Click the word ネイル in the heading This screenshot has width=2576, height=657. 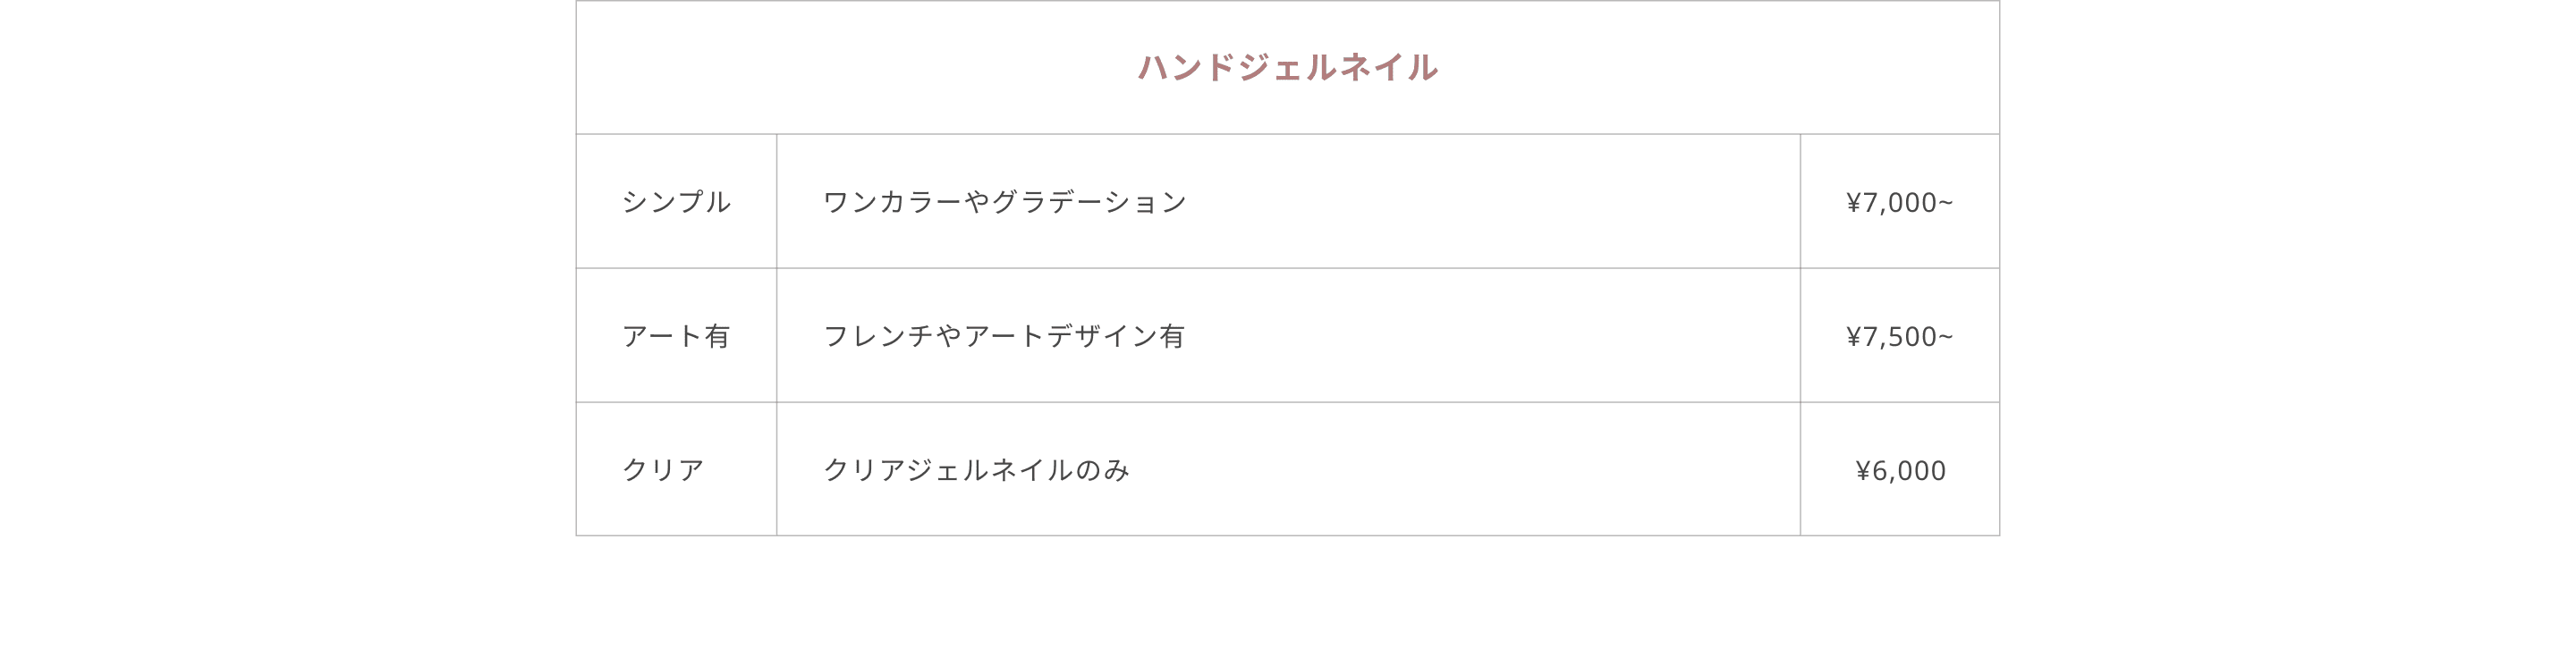[1388, 68]
